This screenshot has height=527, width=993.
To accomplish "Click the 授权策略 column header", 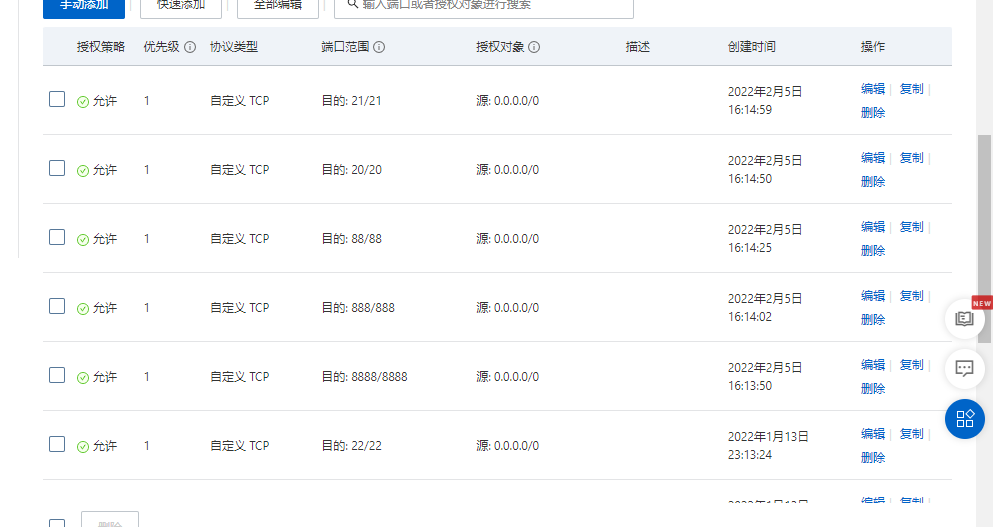I will pos(101,47).
